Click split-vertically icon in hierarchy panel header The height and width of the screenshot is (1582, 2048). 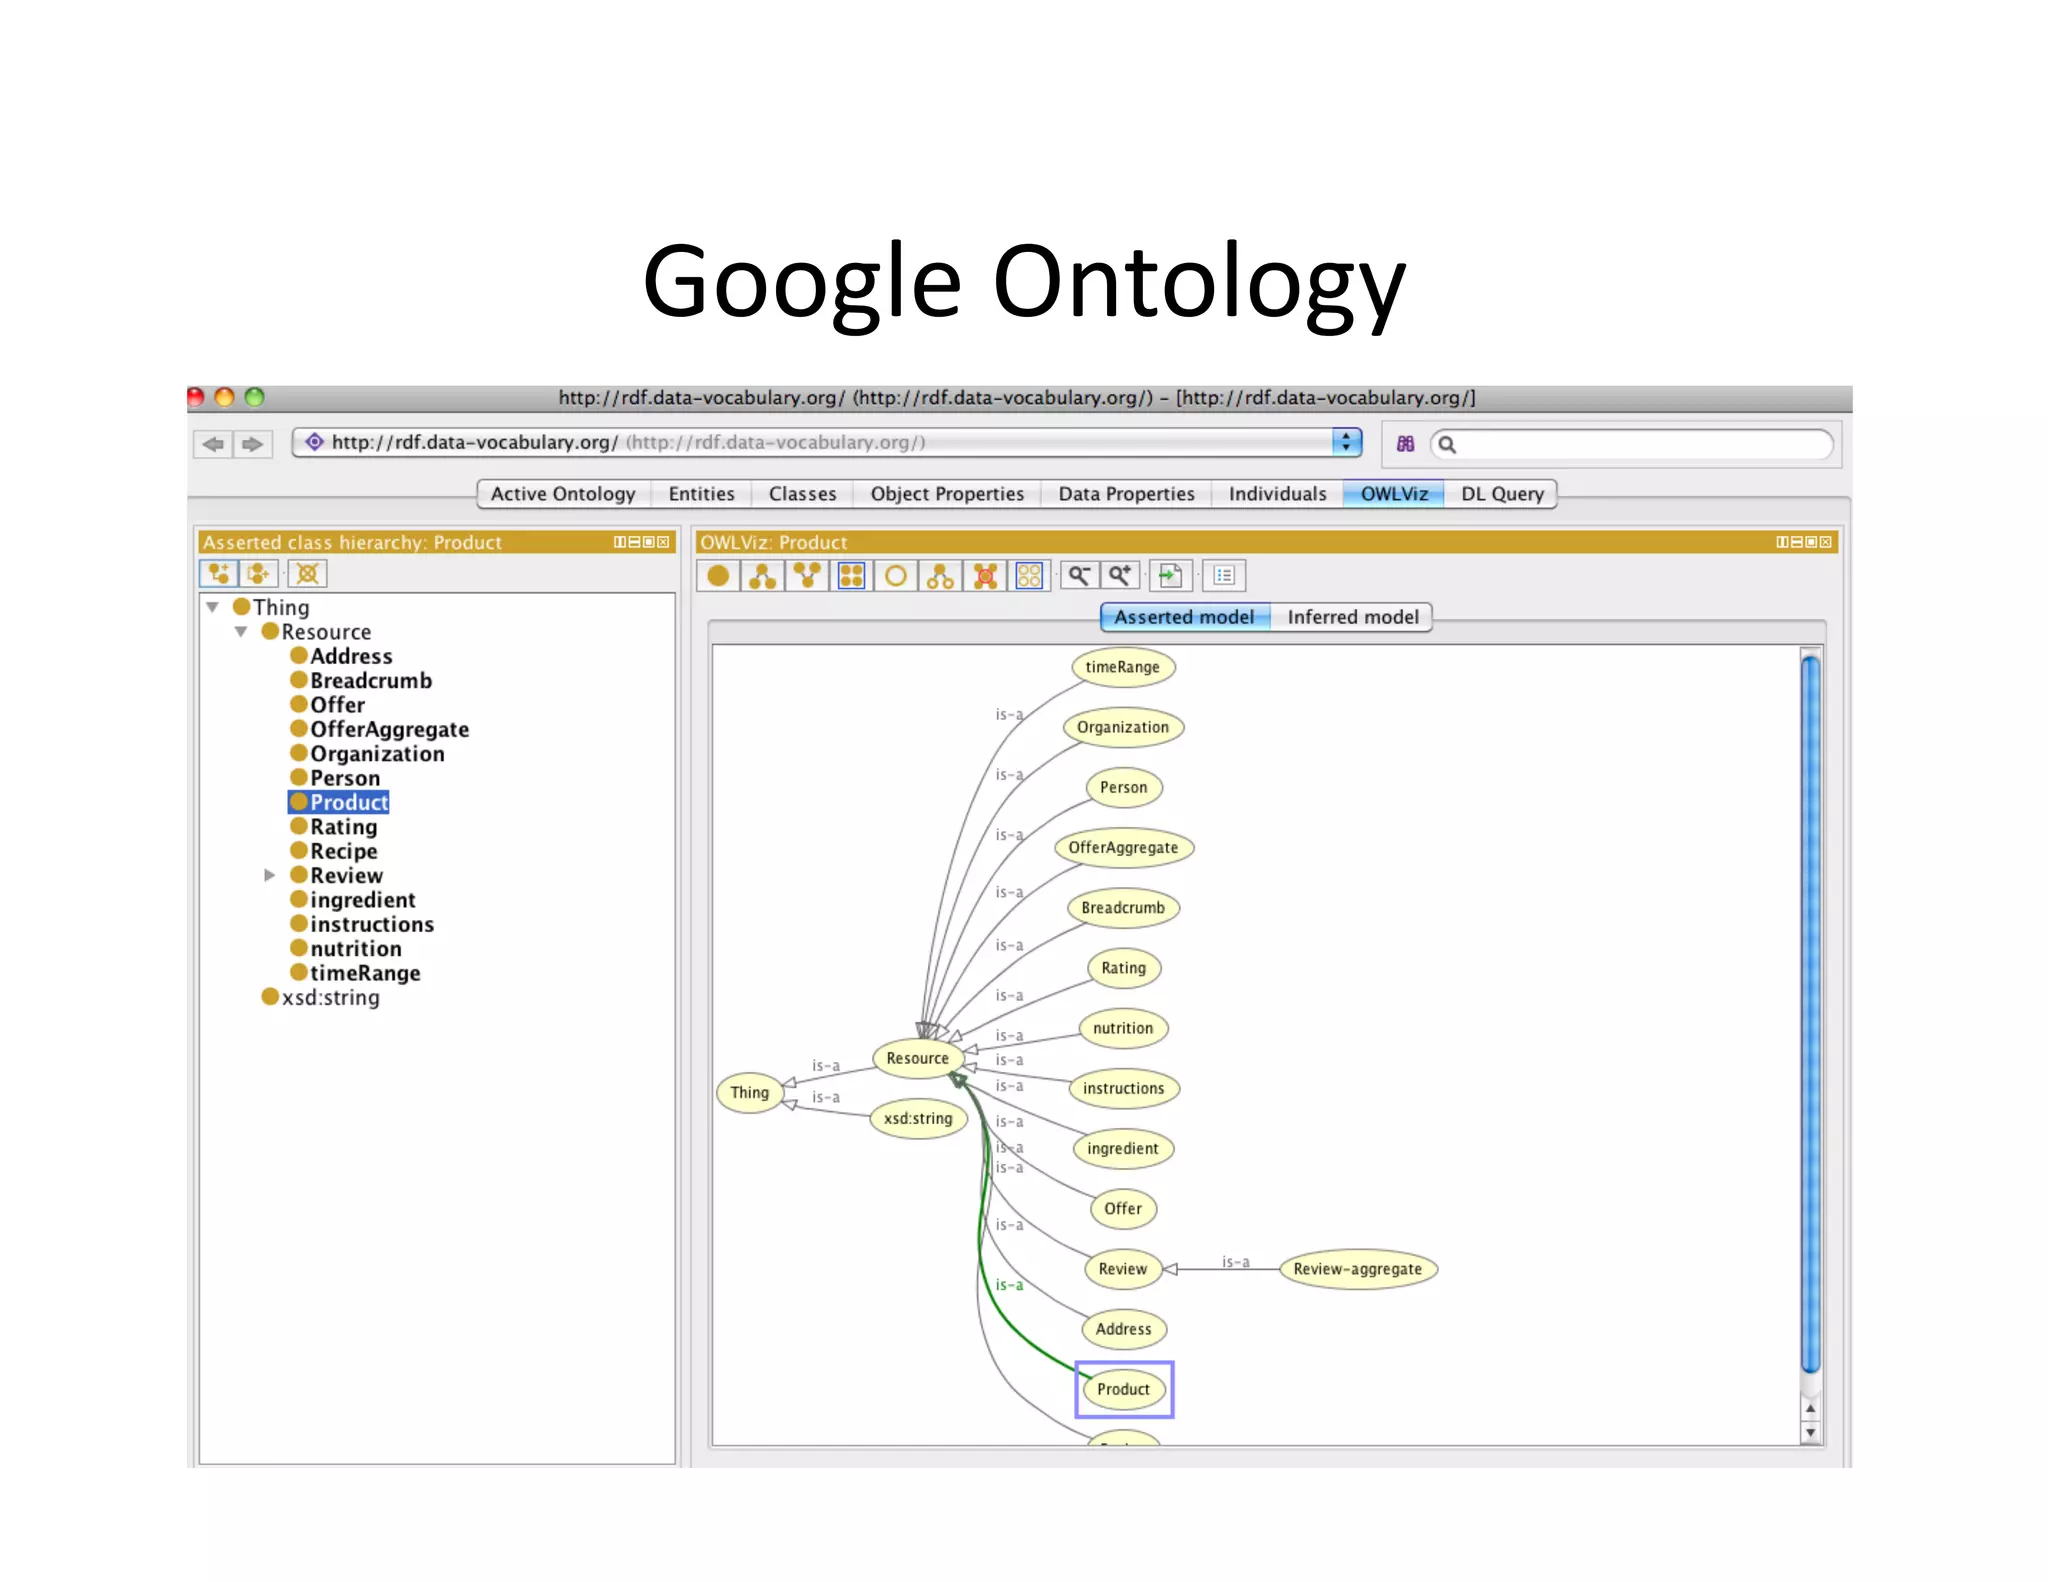tap(619, 542)
